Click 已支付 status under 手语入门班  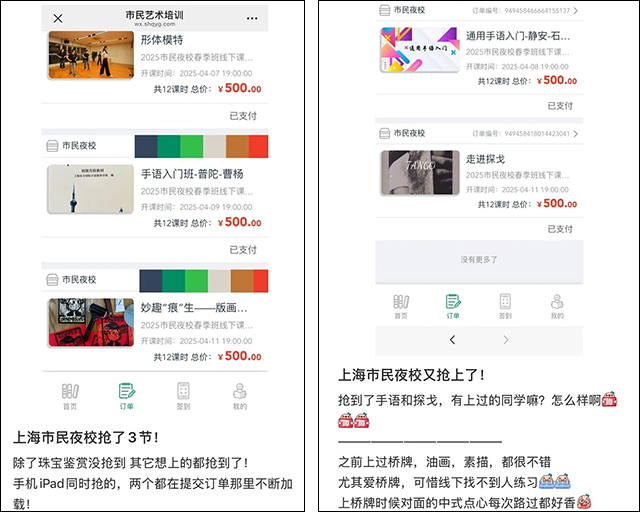point(243,250)
